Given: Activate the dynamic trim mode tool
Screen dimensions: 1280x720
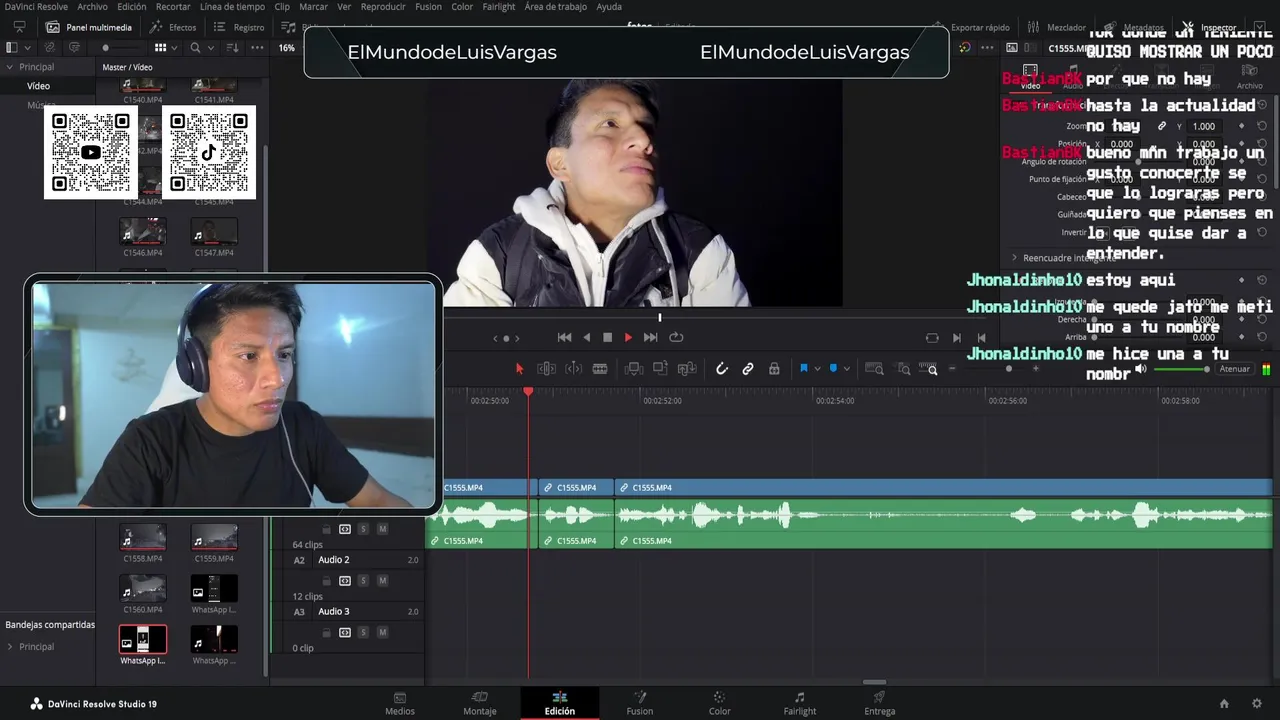Looking at the screenshot, I should 574,369.
